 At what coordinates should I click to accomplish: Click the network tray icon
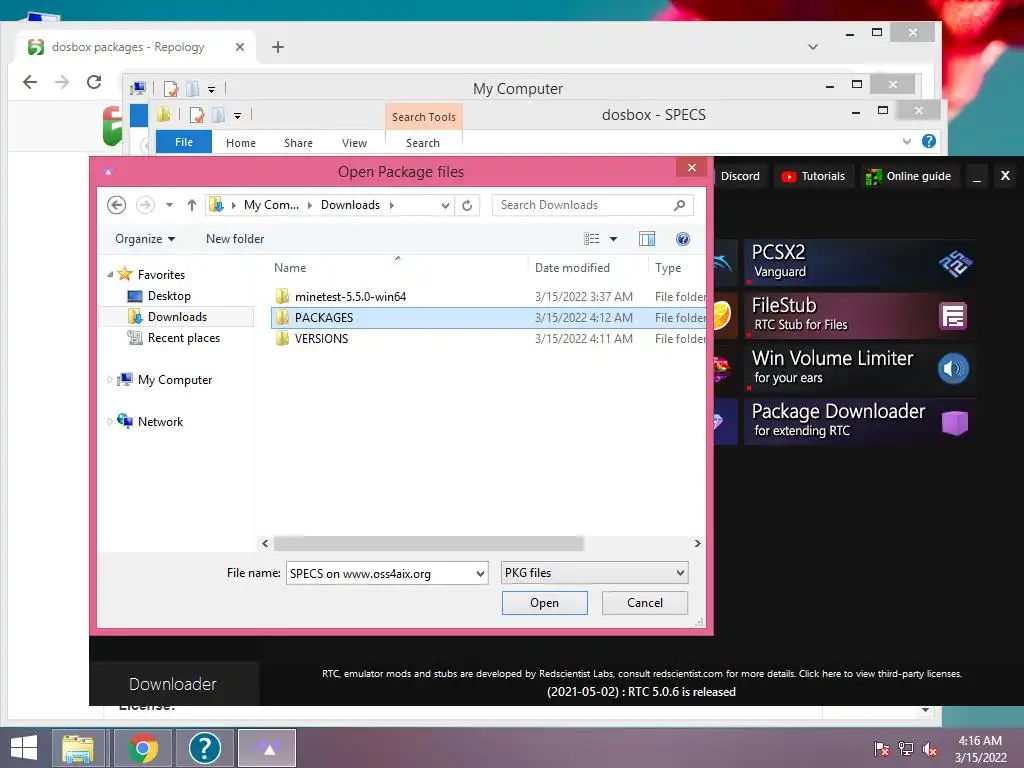point(906,749)
